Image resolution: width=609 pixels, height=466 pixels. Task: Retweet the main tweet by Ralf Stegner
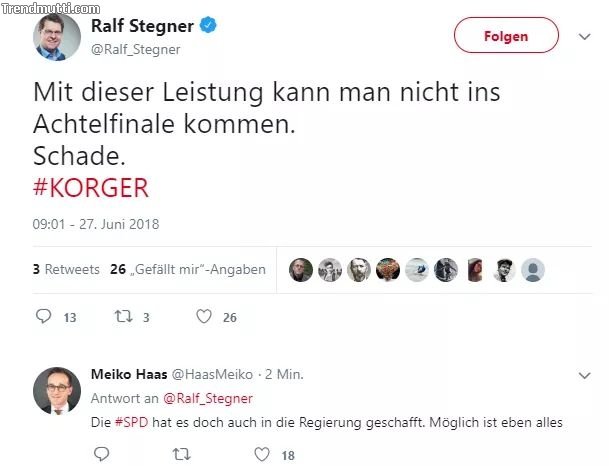(122, 317)
